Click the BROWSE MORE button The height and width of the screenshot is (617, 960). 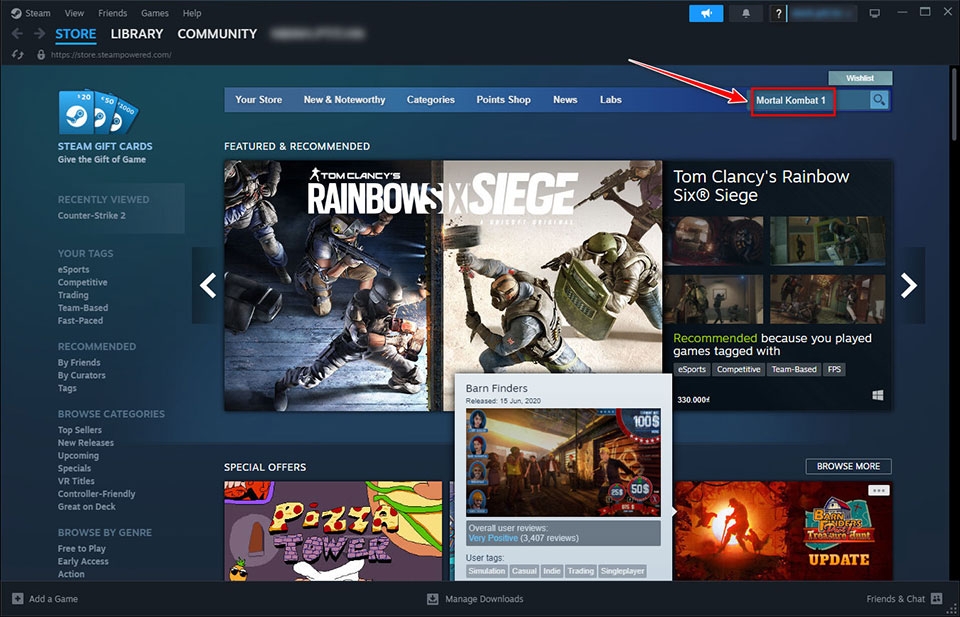[x=848, y=466]
